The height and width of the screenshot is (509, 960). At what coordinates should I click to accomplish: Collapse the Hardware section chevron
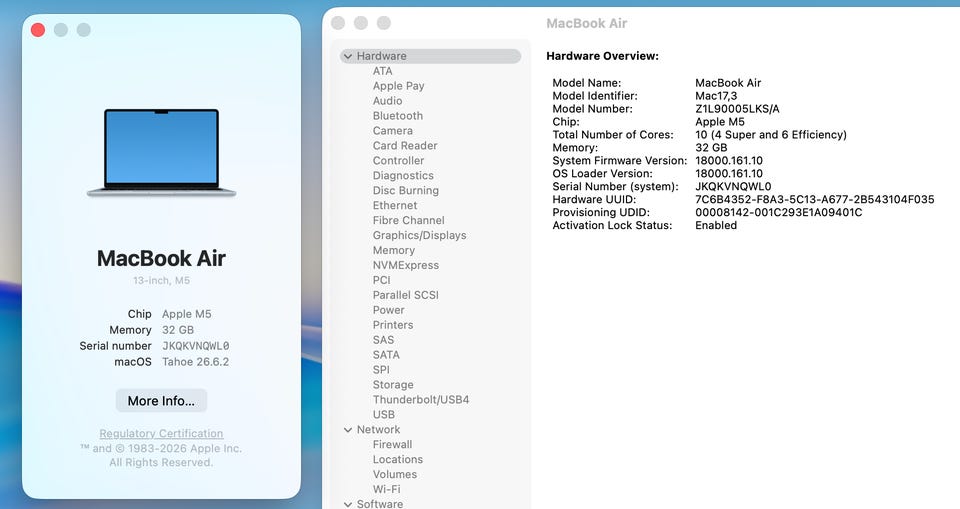pos(348,56)
